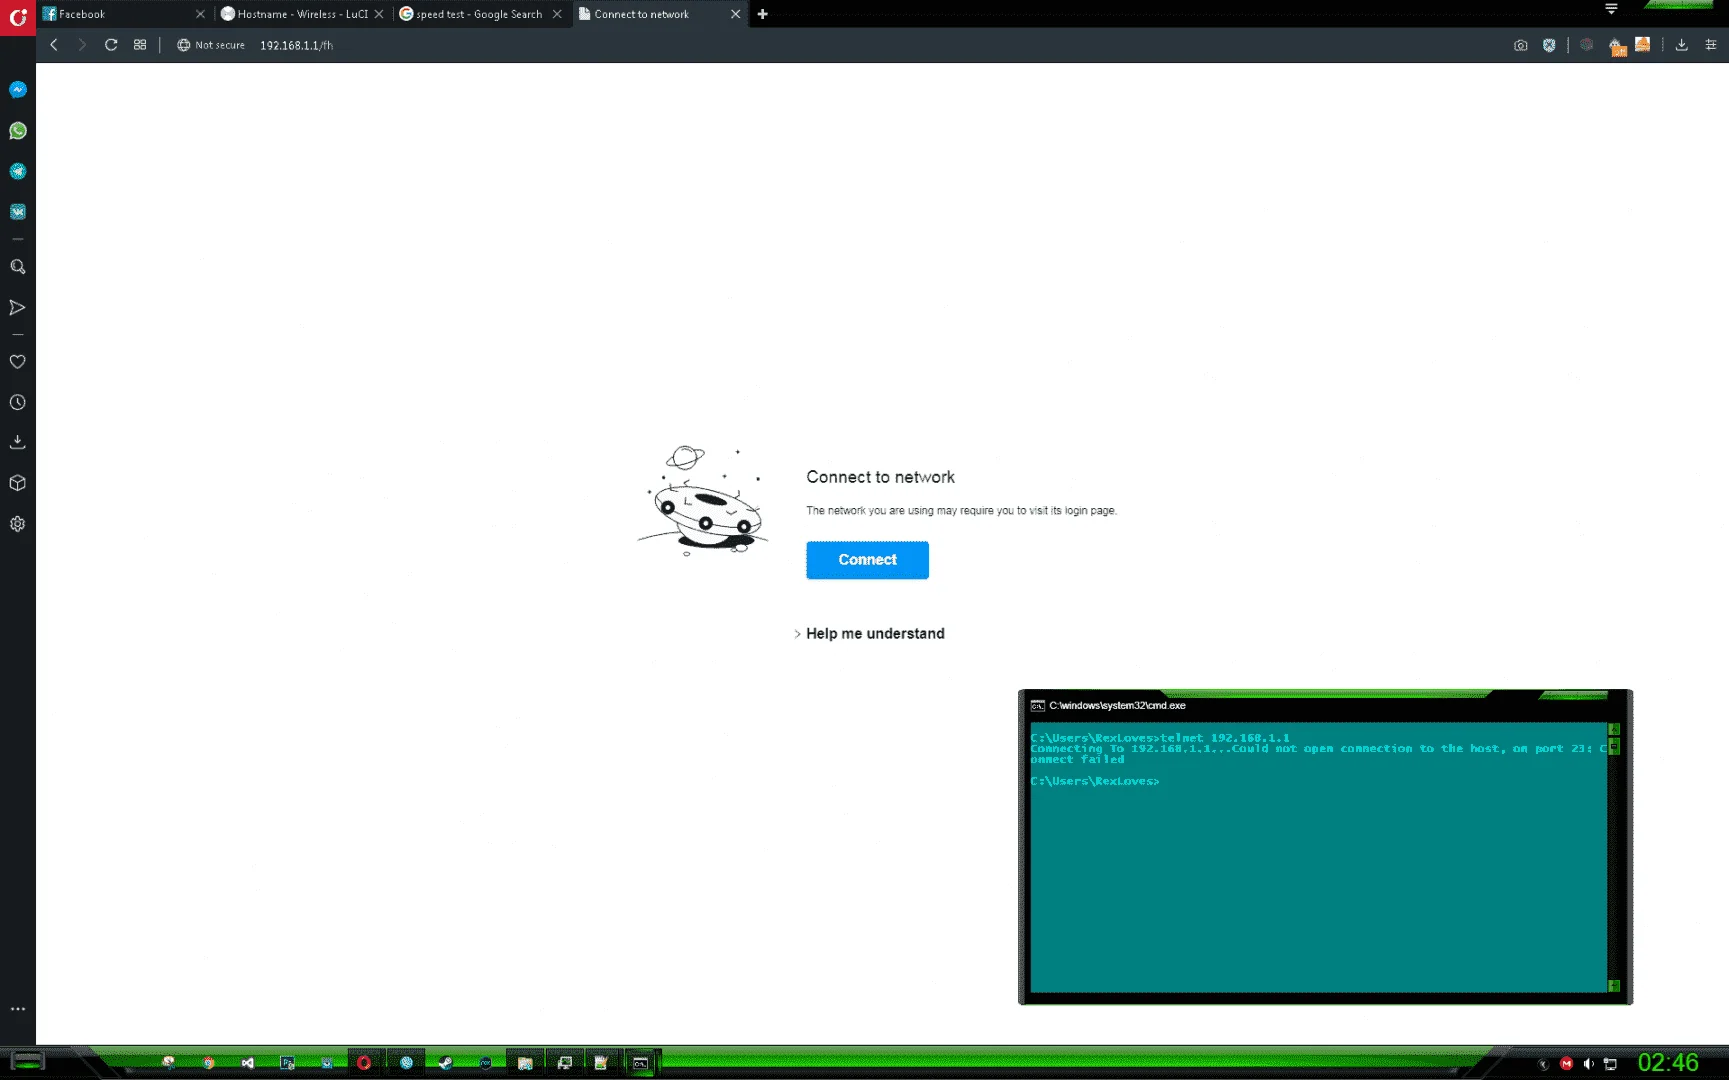Open Steam from the taskbar
1729x1080 pixels.
coord(446,1063)
